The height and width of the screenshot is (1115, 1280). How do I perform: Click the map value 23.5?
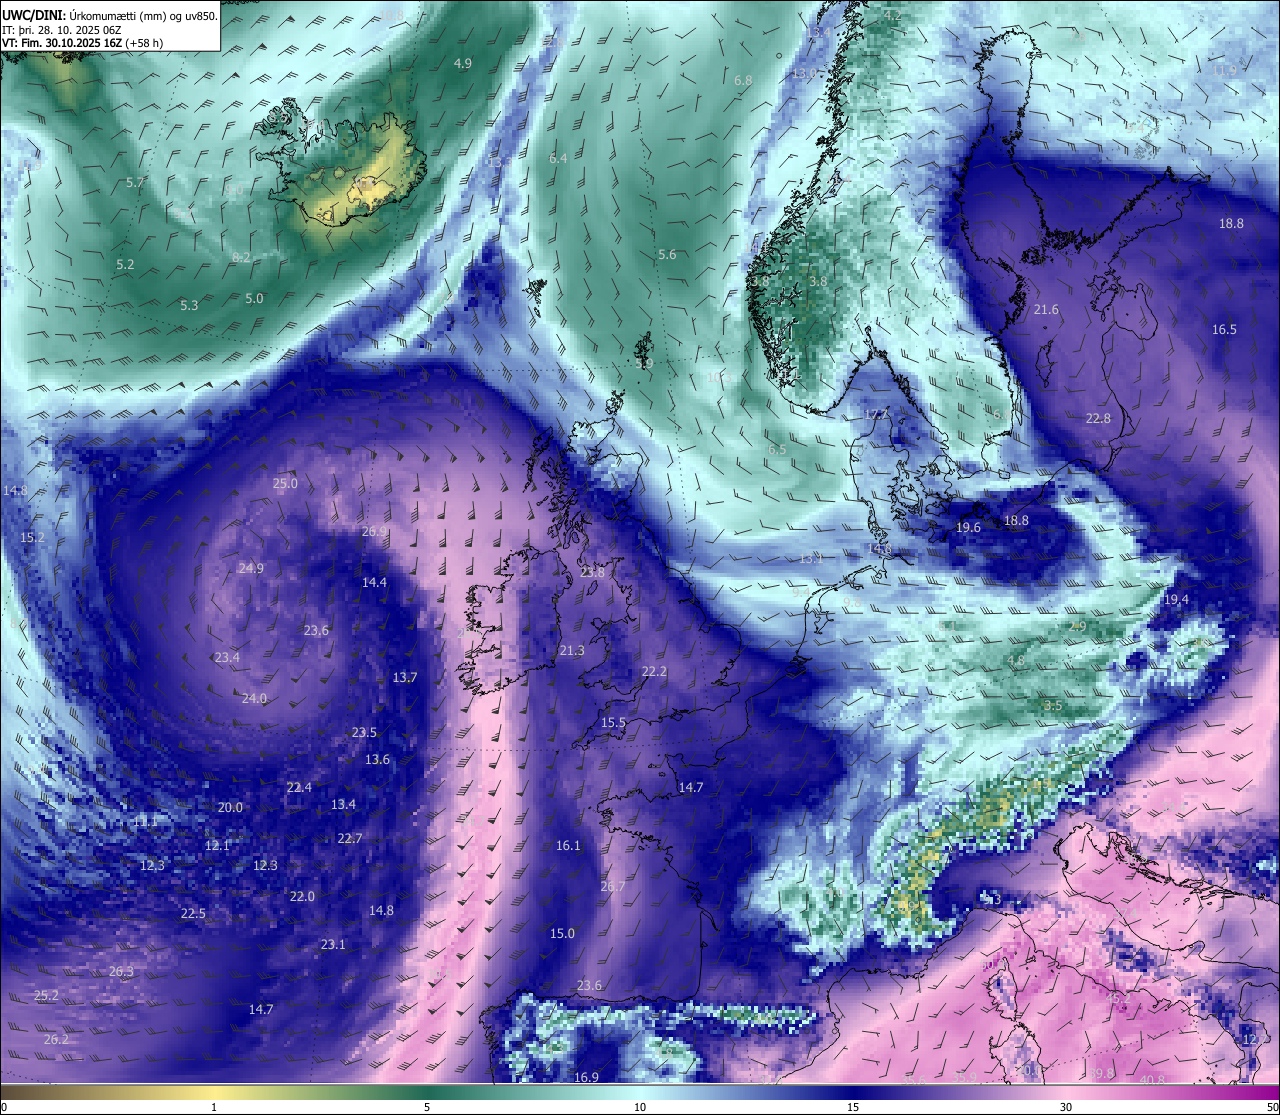[x=364, y=732]
